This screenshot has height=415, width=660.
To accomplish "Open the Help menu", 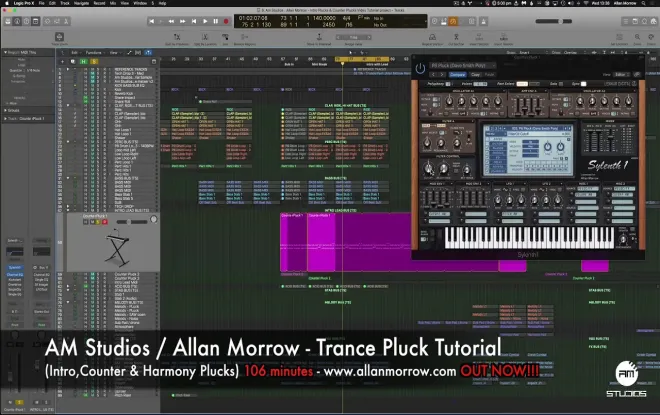I will (162, 3).
